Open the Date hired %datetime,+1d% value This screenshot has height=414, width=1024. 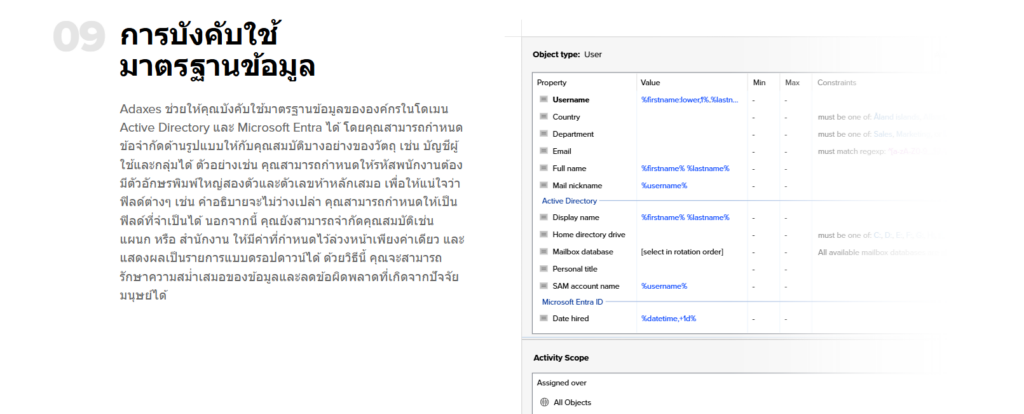click(668, 318)
